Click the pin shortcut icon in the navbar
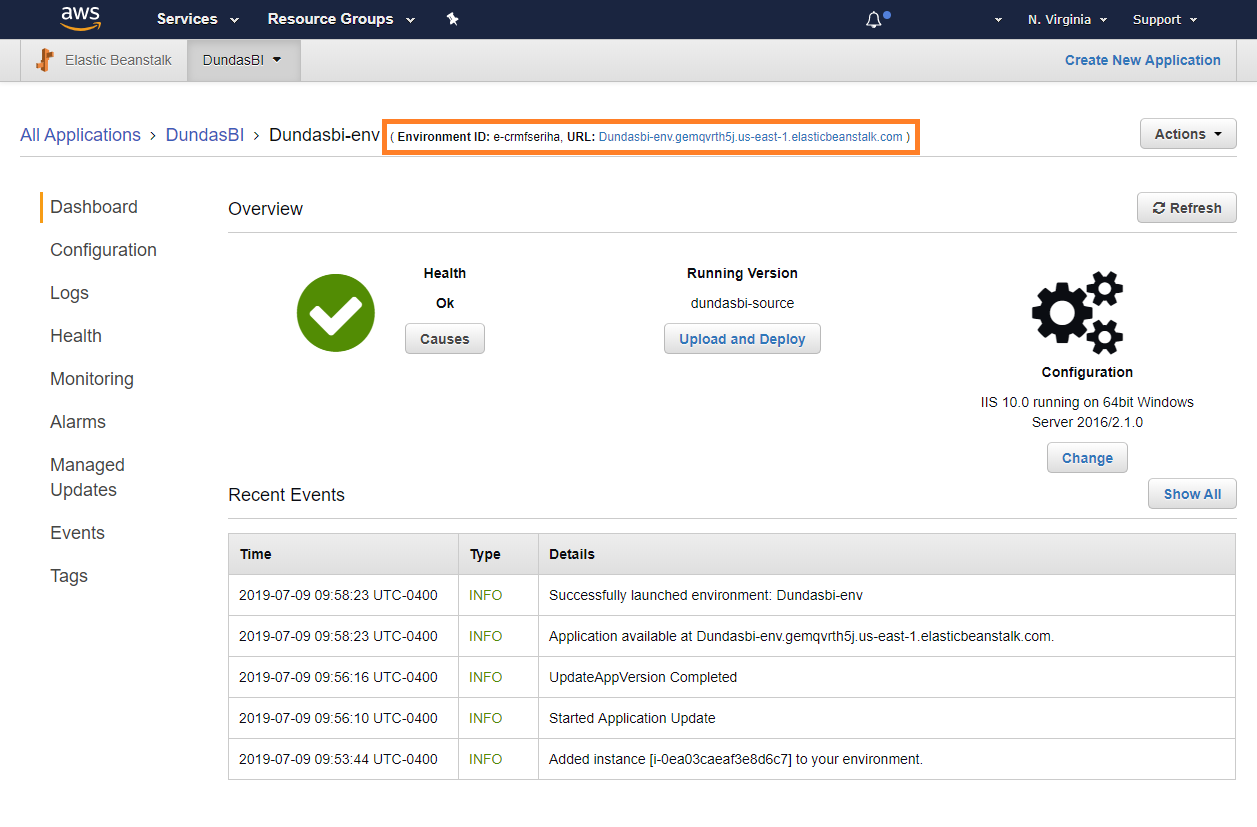Image resolution: width=1257 pixels, height=827 pixels. click(x=452, y=18)
